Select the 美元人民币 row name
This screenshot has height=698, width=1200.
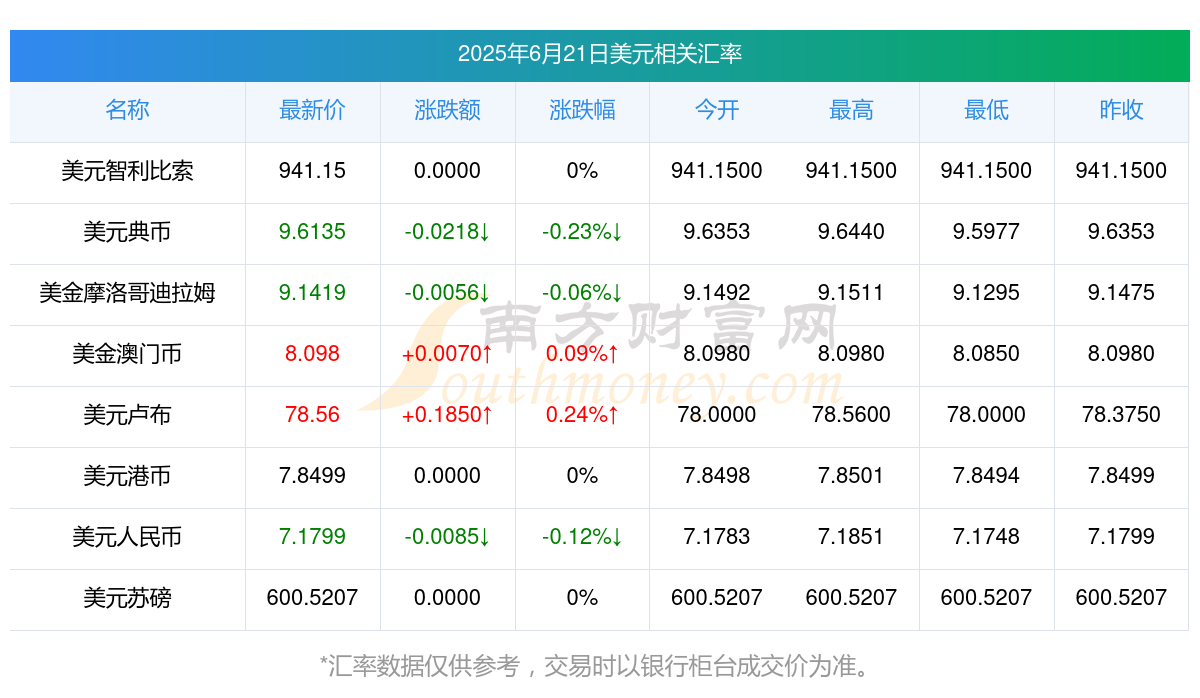click(x=127, y=537)
